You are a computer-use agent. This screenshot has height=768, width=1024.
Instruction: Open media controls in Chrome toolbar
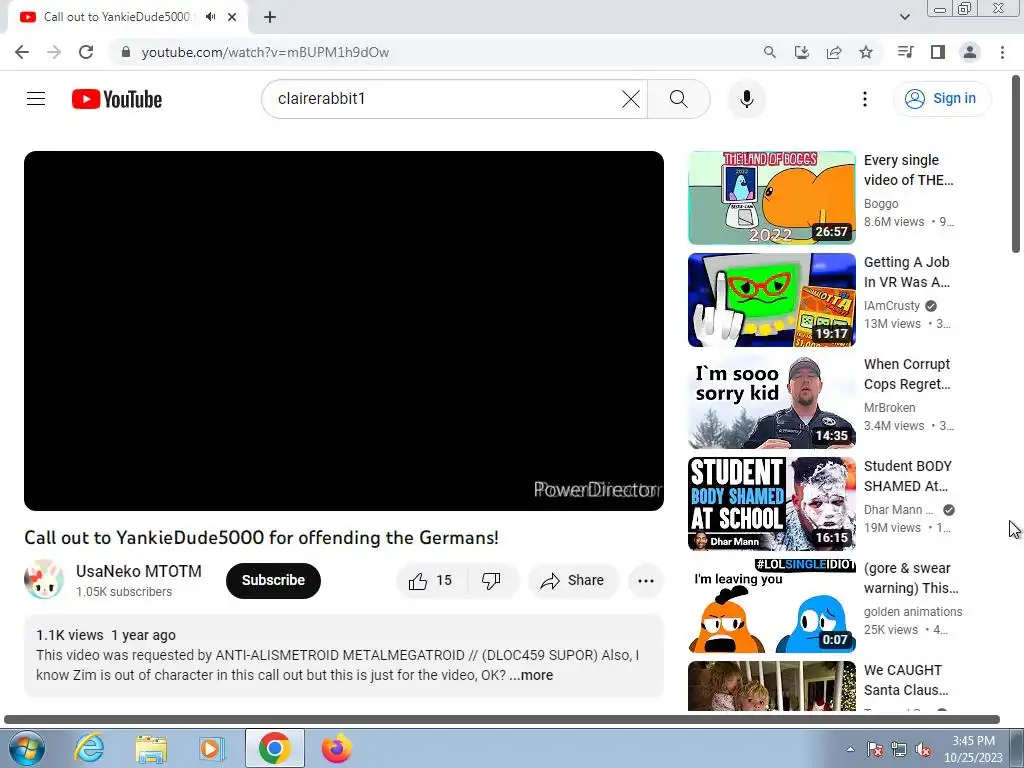[905, 52]
